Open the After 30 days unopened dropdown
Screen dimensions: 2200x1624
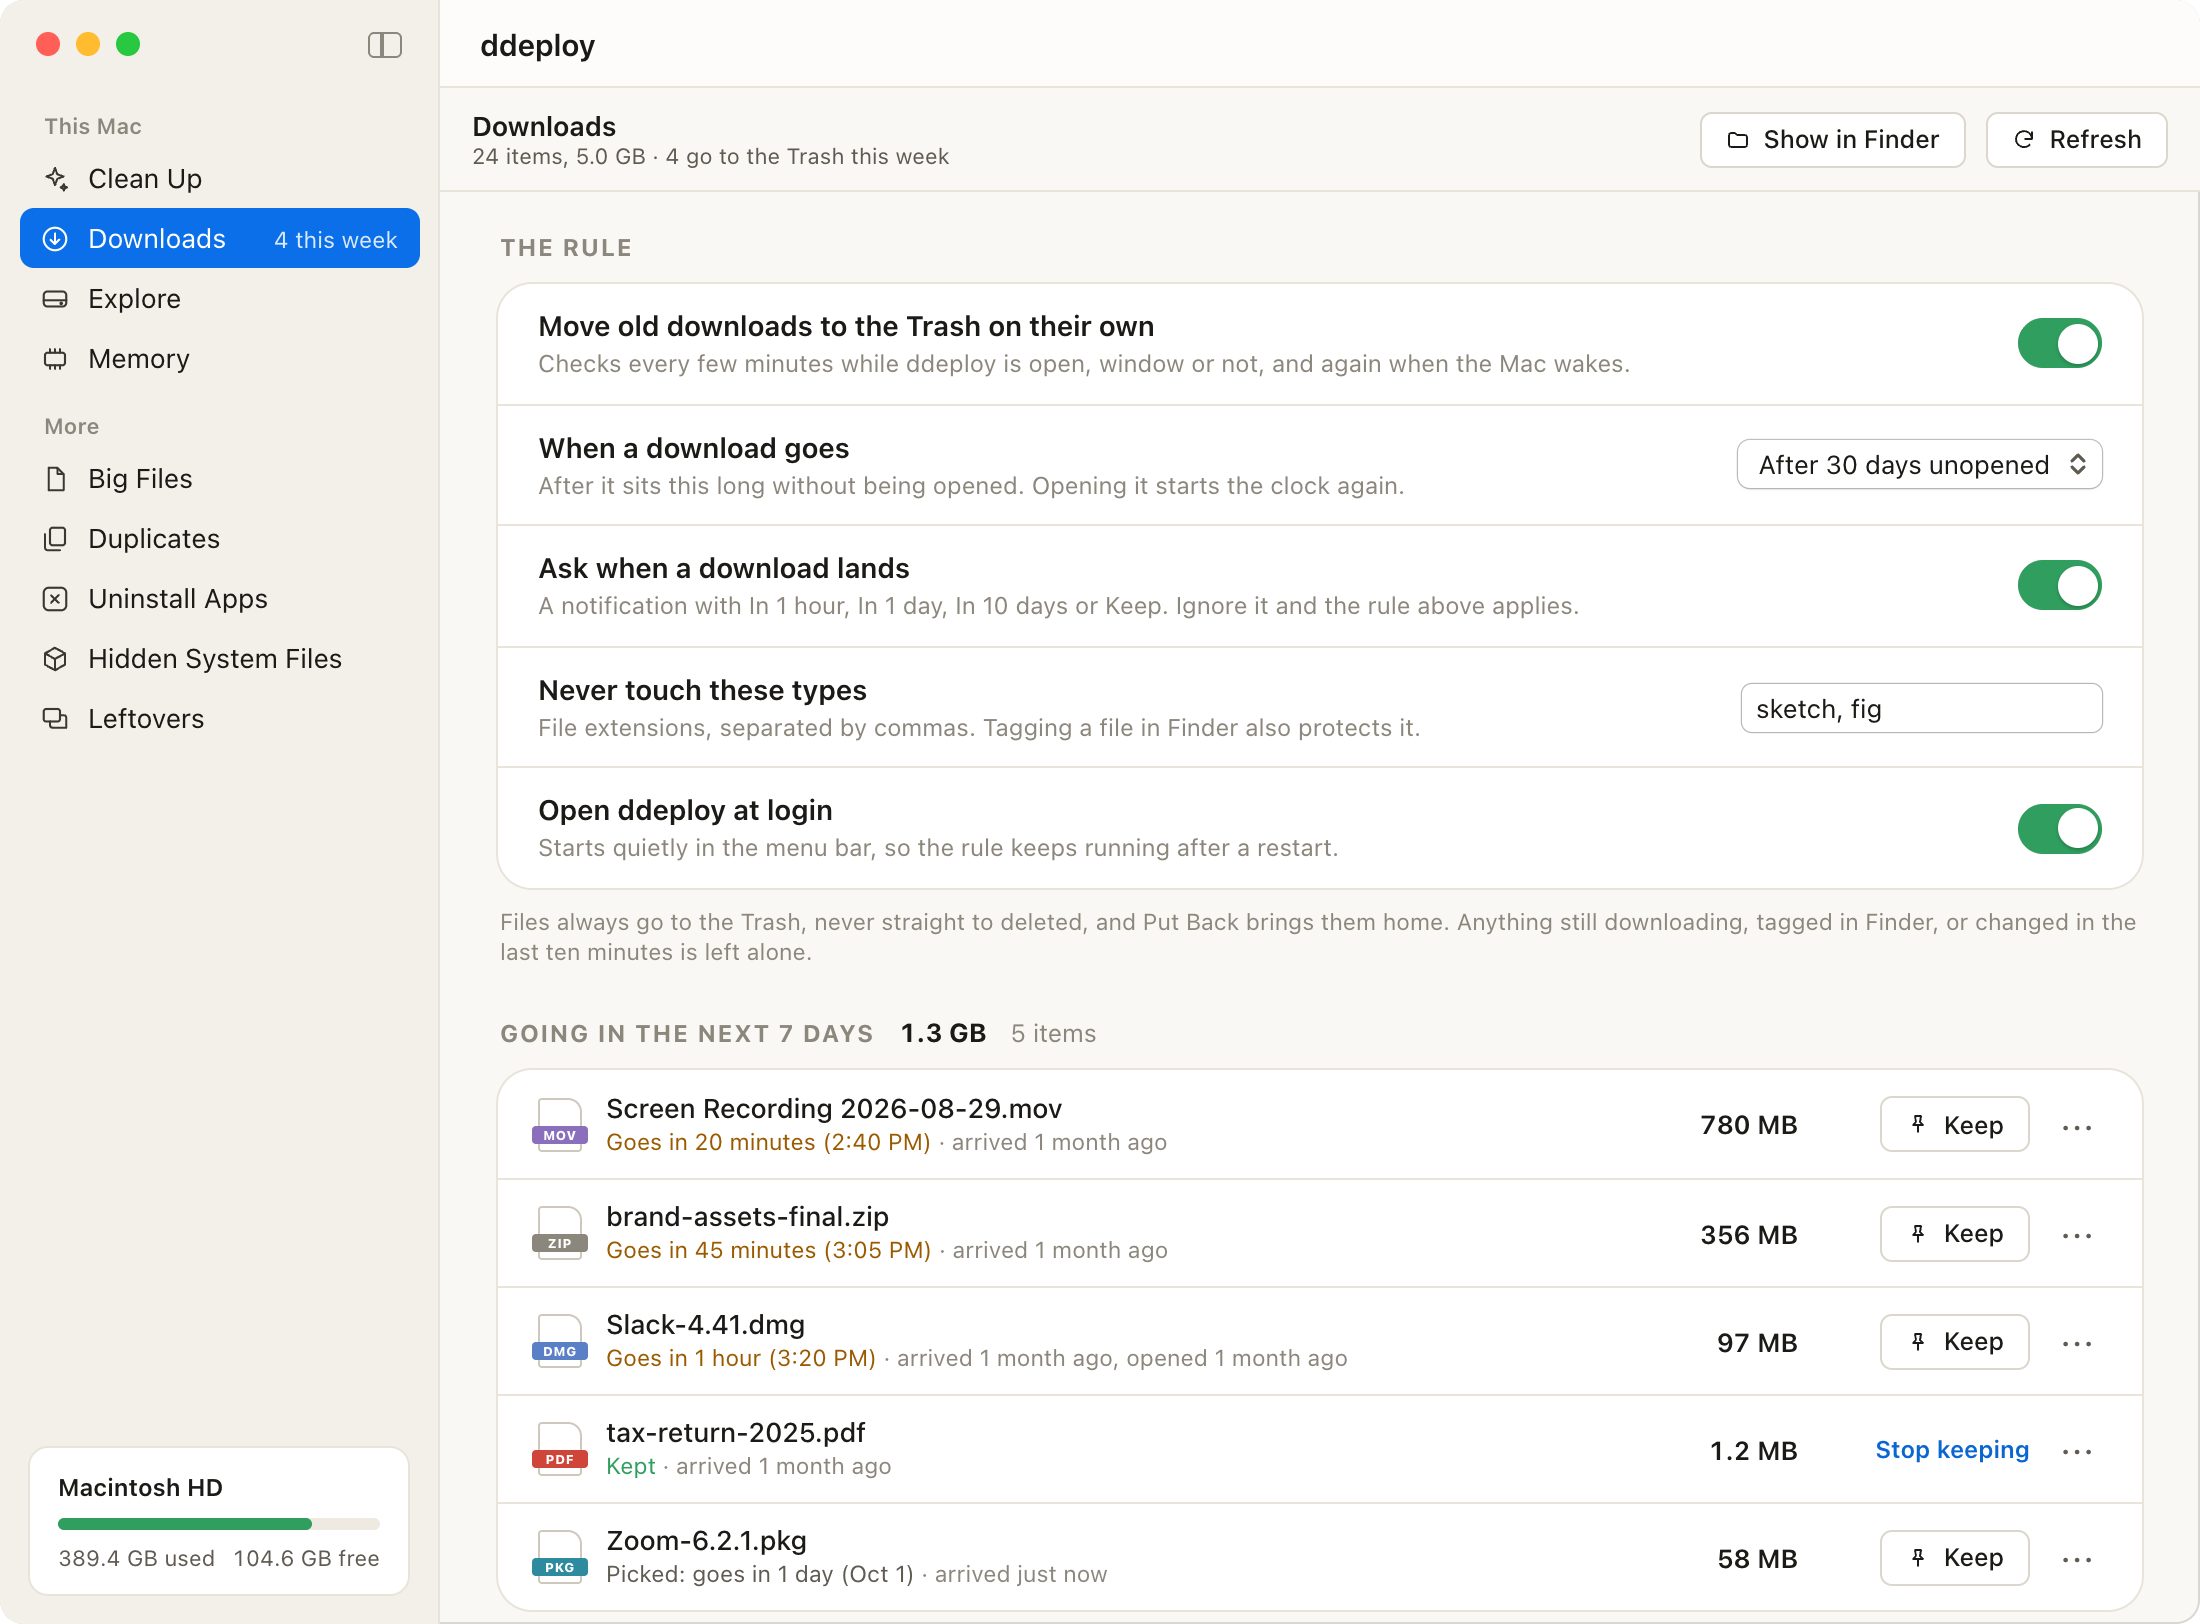pyautogui.click(x=1919, y=465)
